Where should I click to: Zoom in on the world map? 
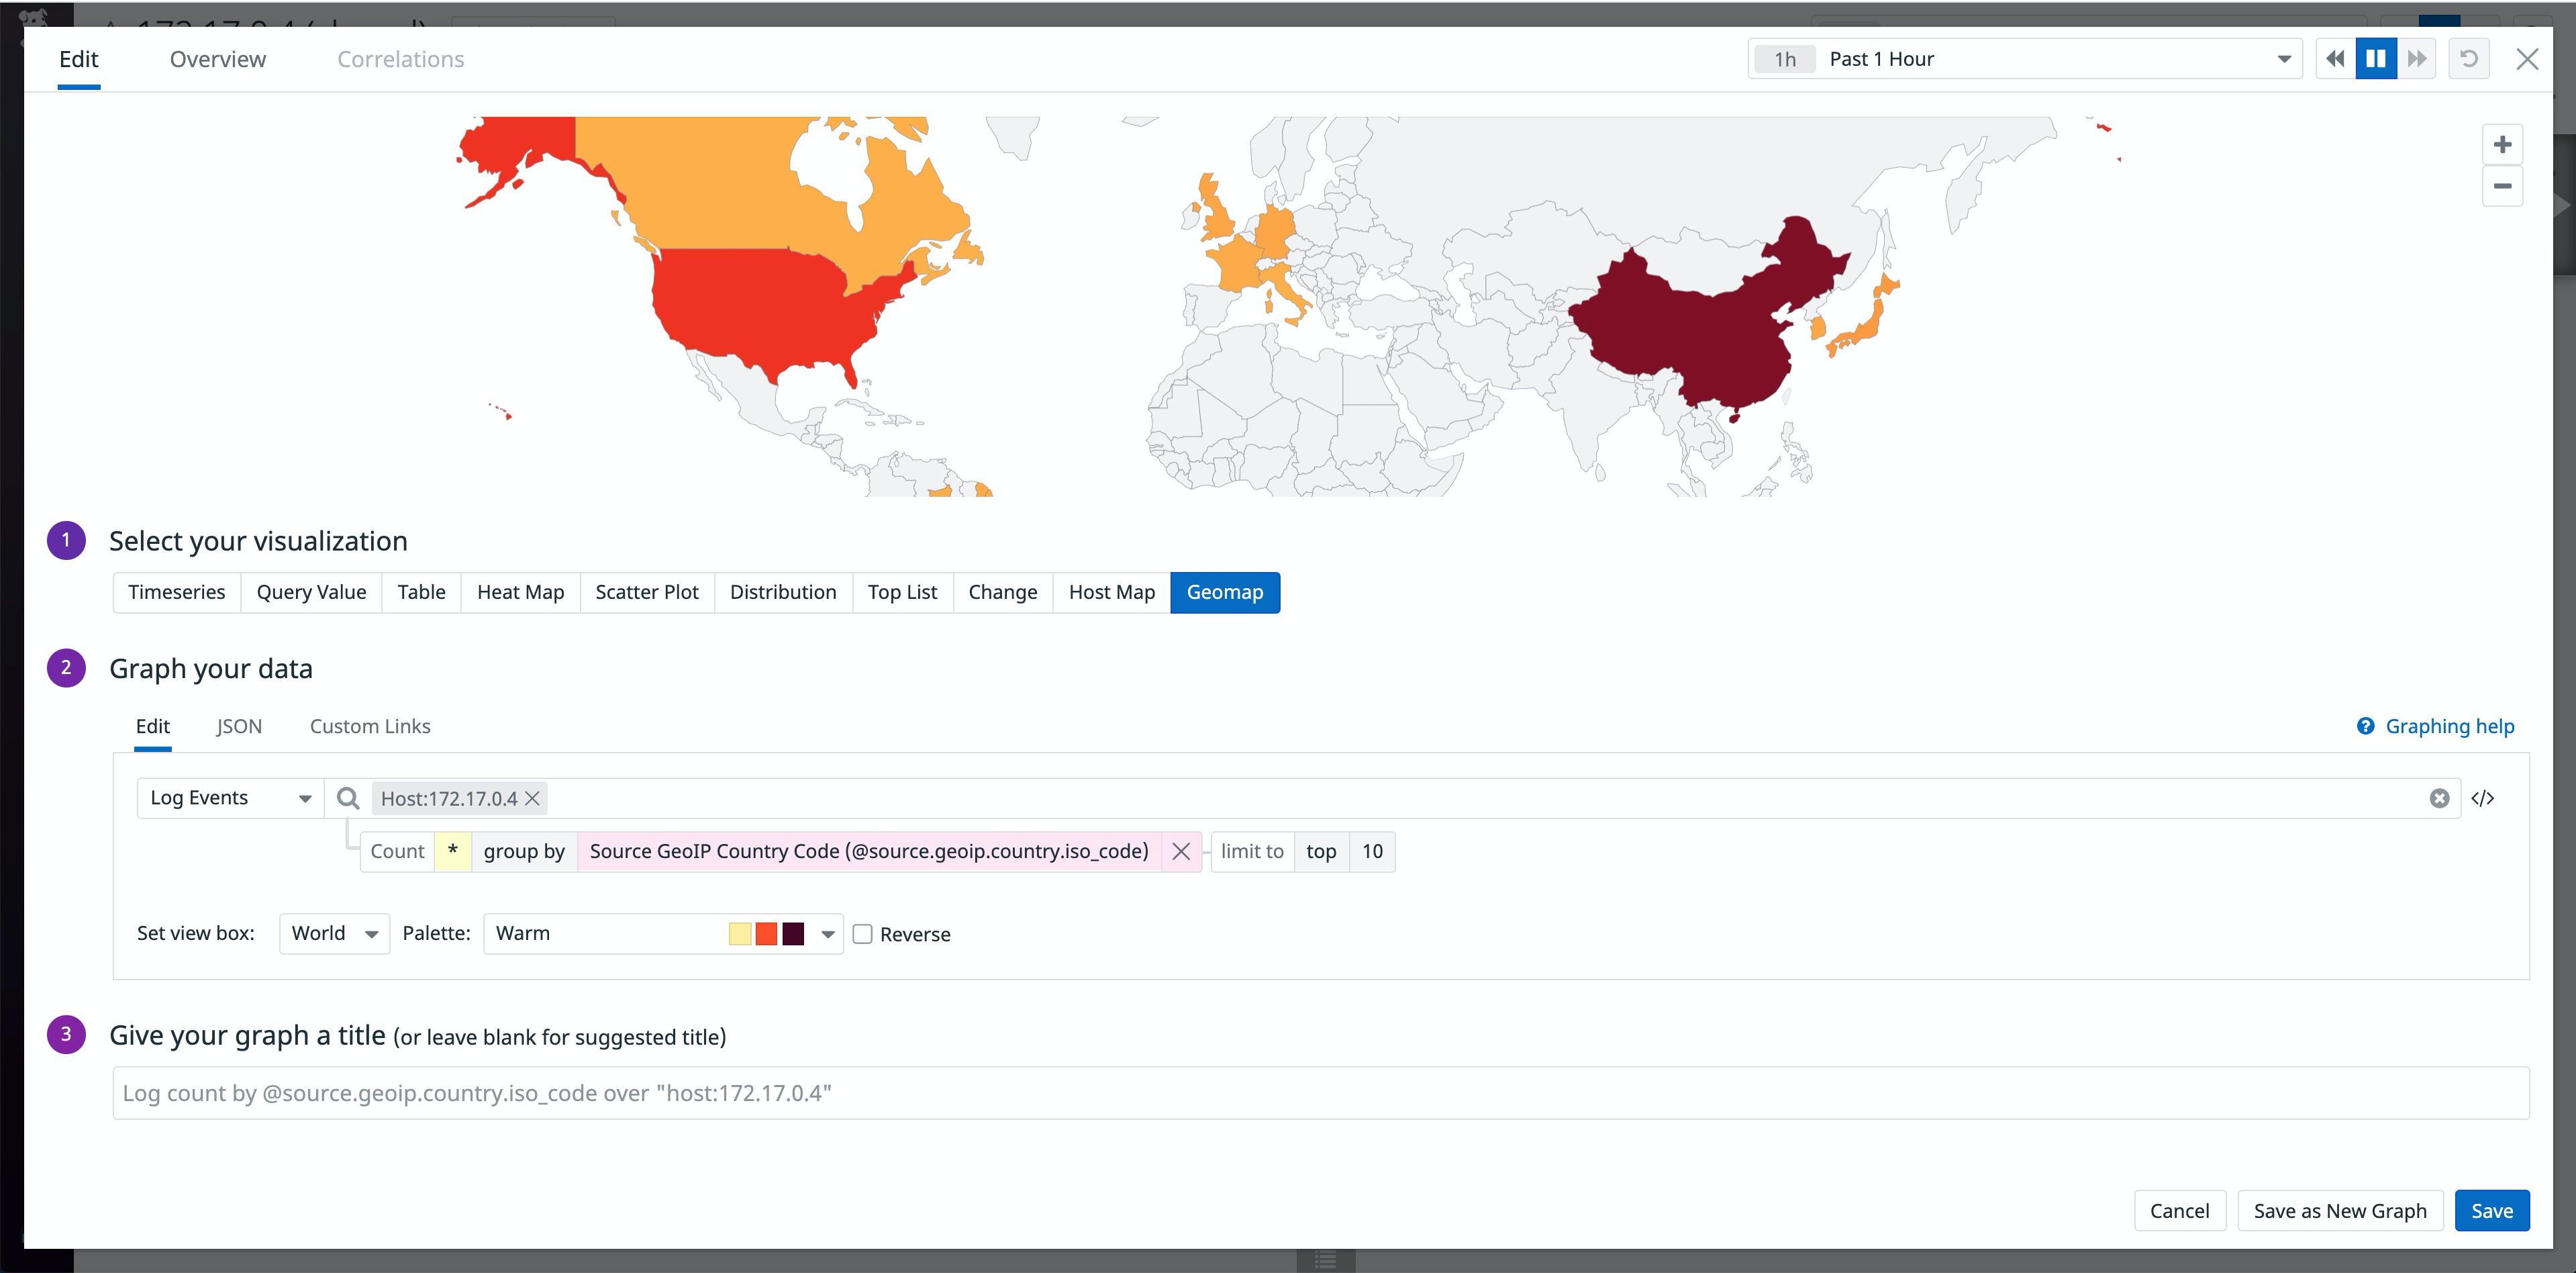coord(2502,144)
